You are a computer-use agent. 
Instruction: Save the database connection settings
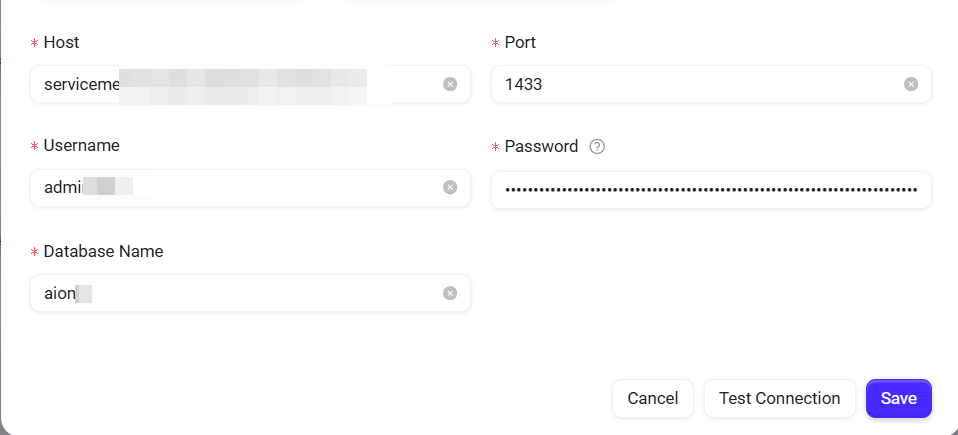click(898, 398)
